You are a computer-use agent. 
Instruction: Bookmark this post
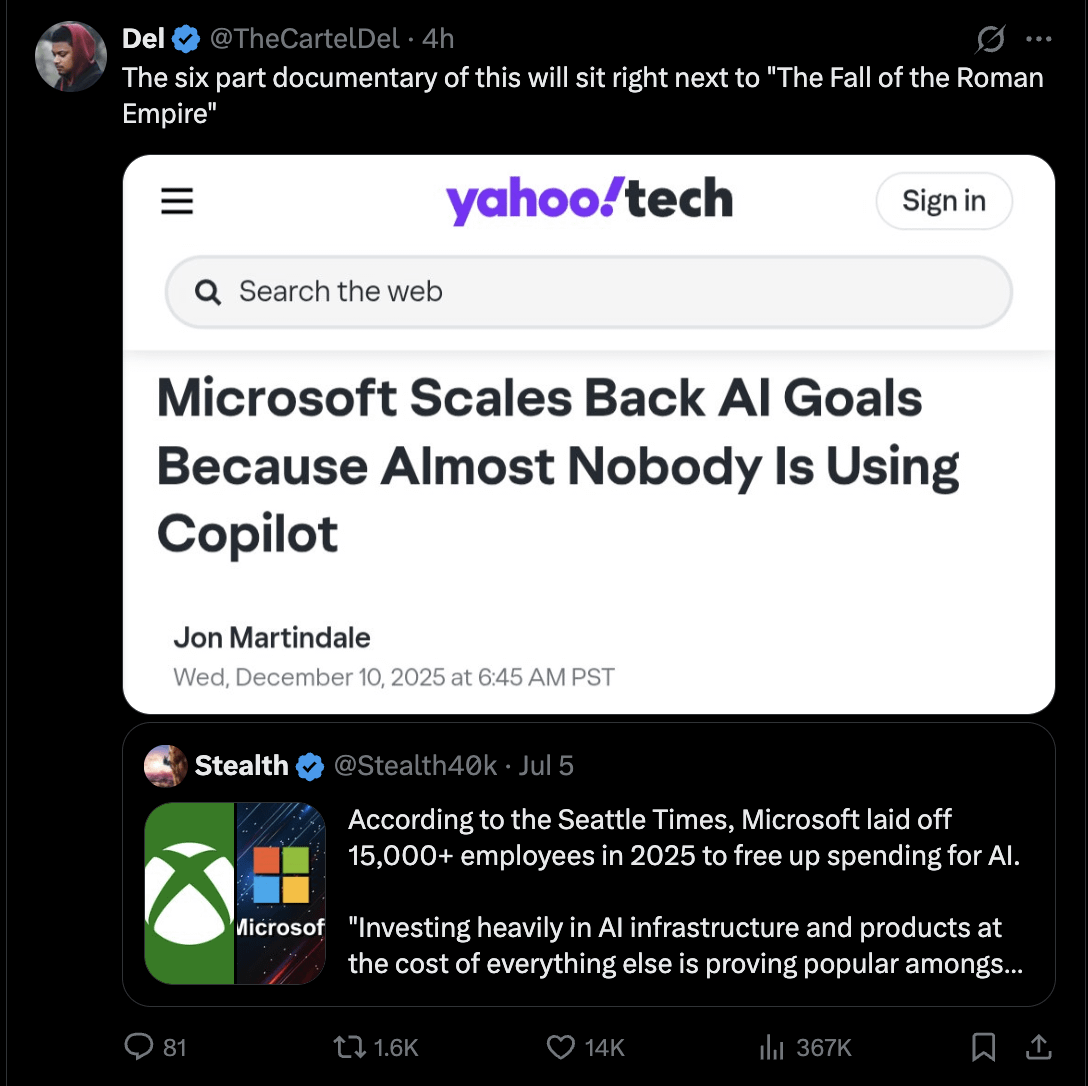[x=984, y=1047]
